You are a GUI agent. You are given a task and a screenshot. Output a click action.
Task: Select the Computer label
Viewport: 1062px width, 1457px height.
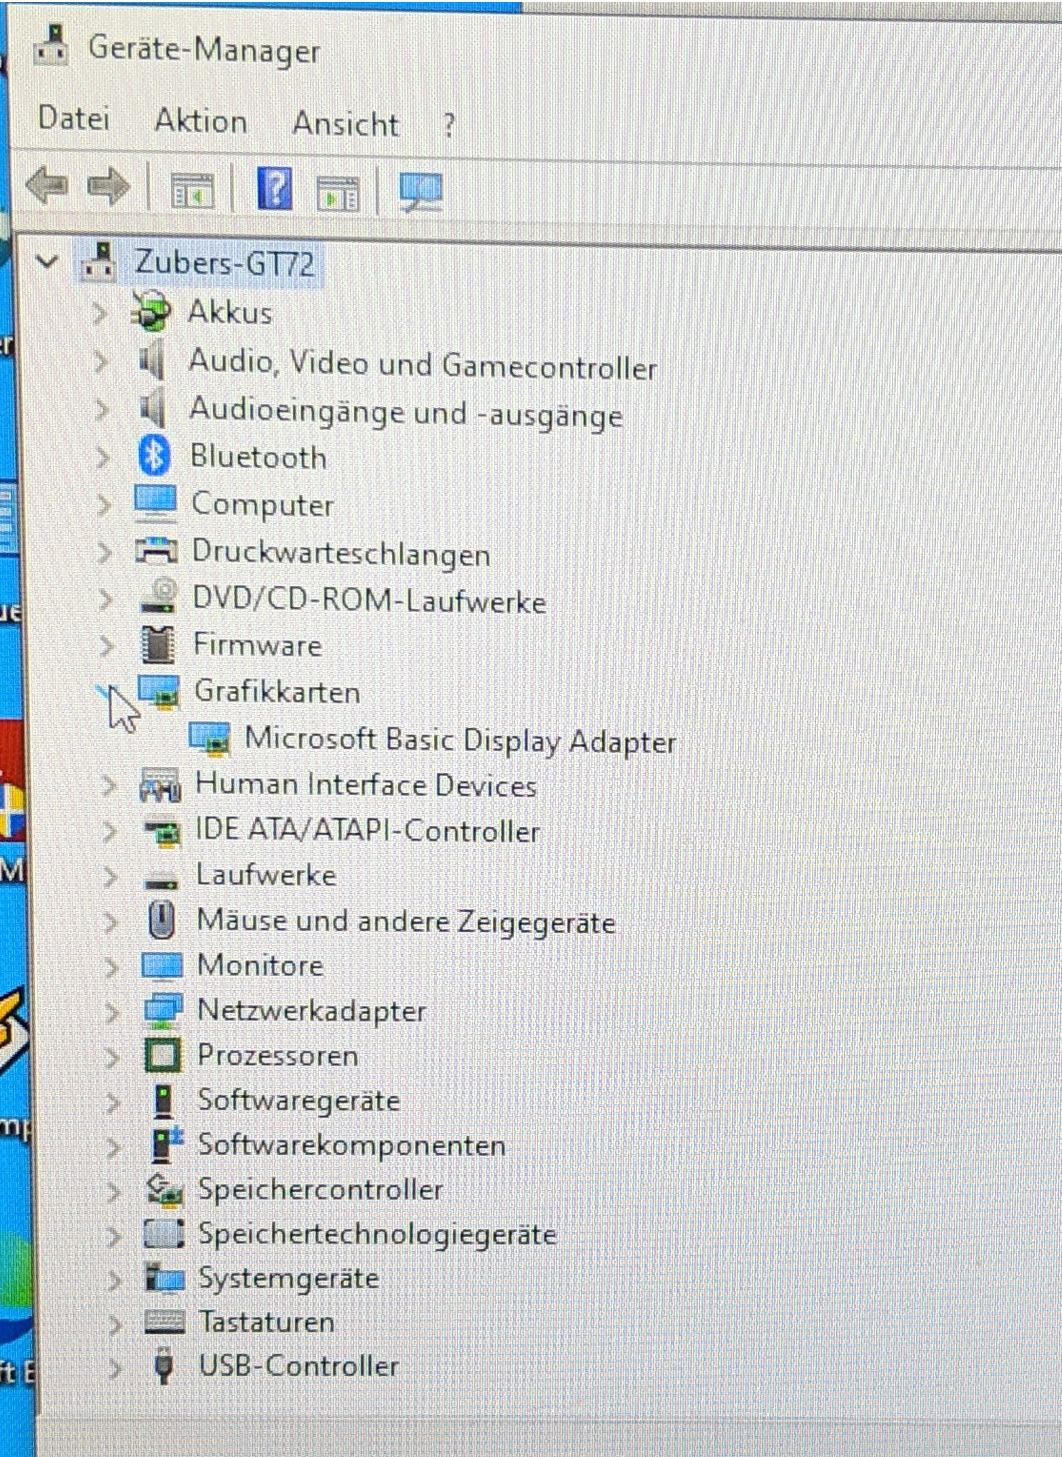pyautogui.click(x=262, y=504)
